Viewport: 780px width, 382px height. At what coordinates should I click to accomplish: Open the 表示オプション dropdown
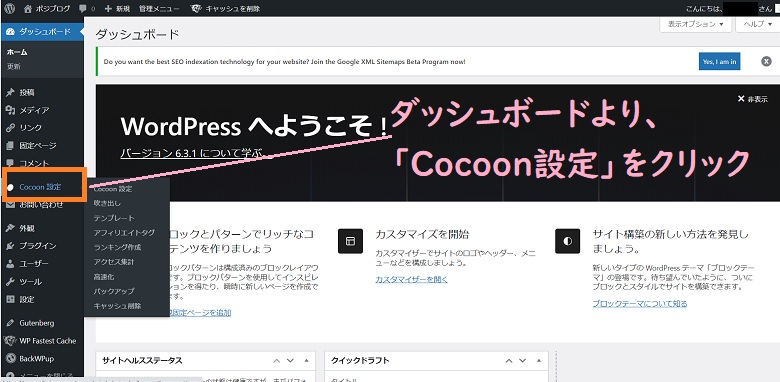(695, 24)
